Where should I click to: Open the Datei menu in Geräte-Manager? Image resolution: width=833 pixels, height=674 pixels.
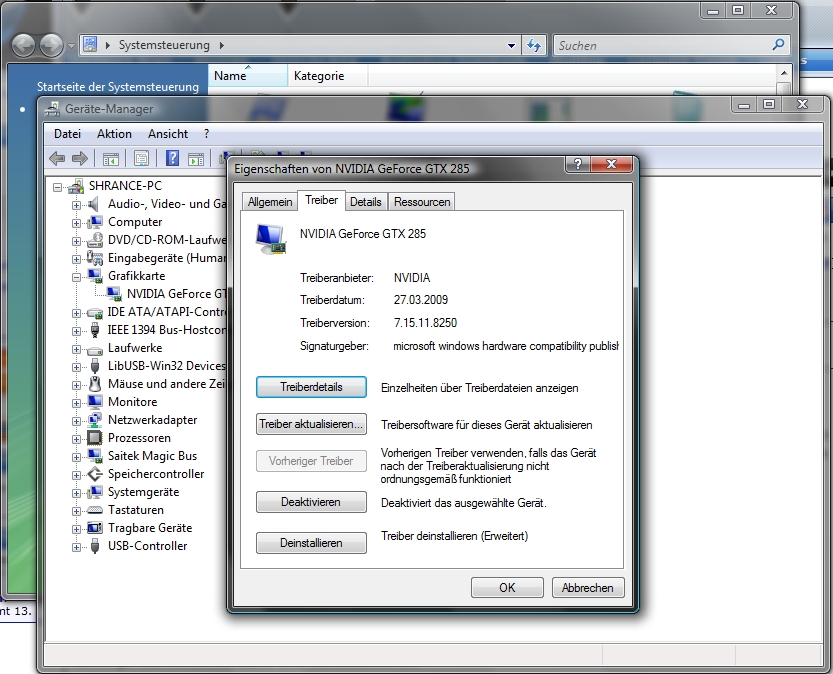click(x=67, y=134)
